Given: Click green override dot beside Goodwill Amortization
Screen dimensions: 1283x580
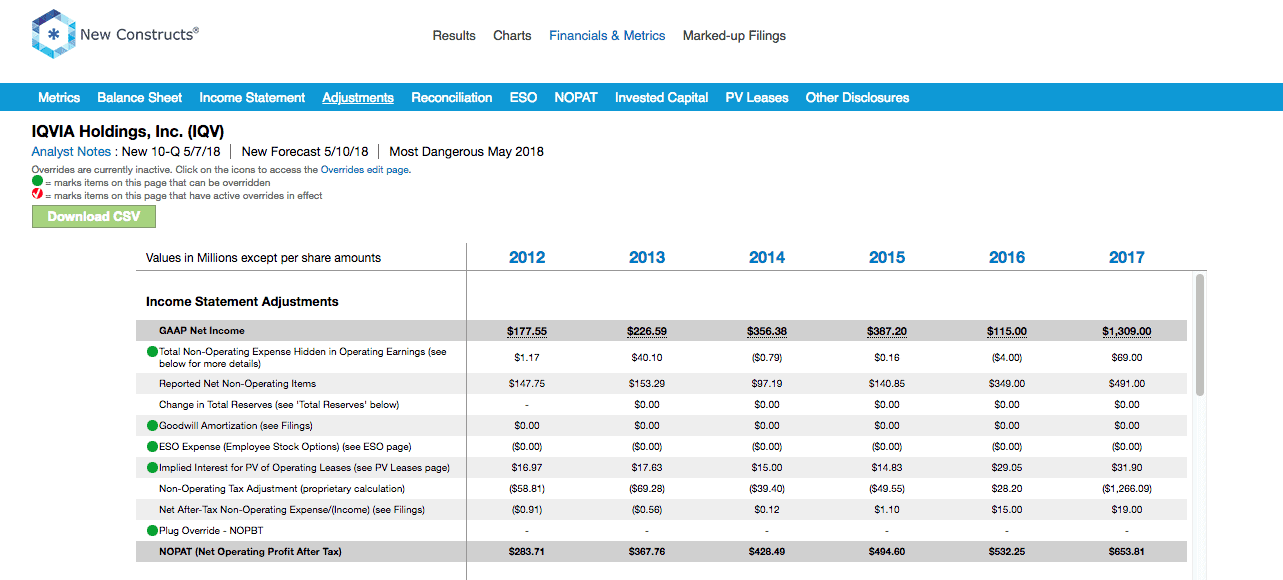Looking at the screenshot, I should point(152,425).
